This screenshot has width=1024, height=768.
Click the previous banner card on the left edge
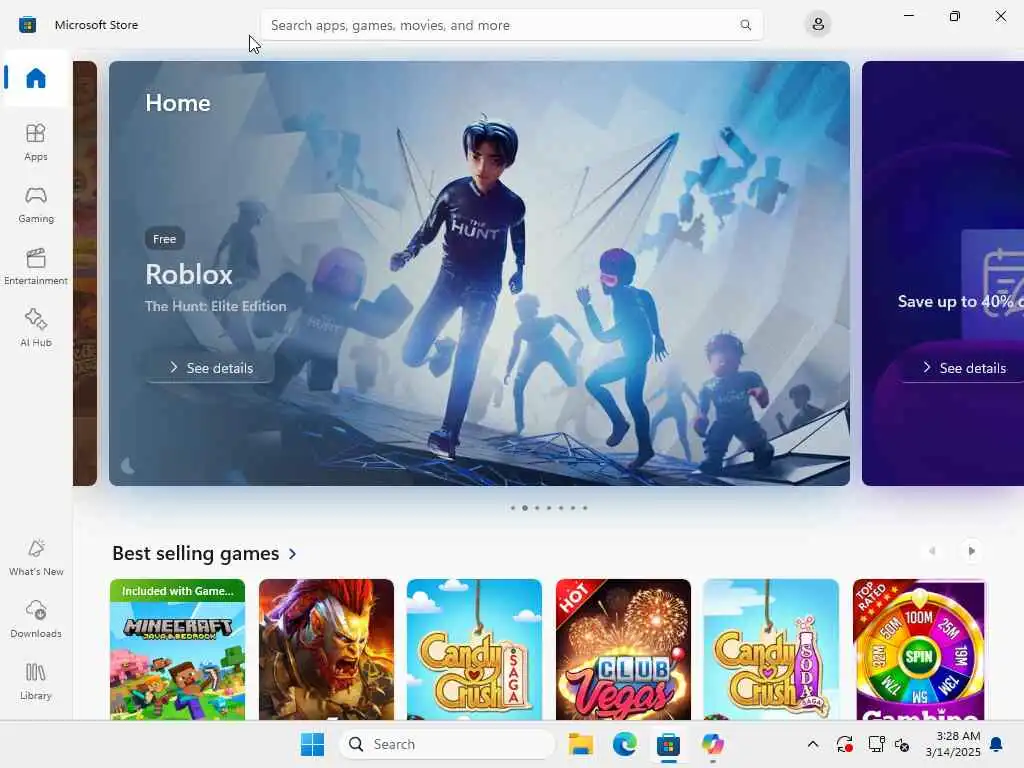coord(85,273)
